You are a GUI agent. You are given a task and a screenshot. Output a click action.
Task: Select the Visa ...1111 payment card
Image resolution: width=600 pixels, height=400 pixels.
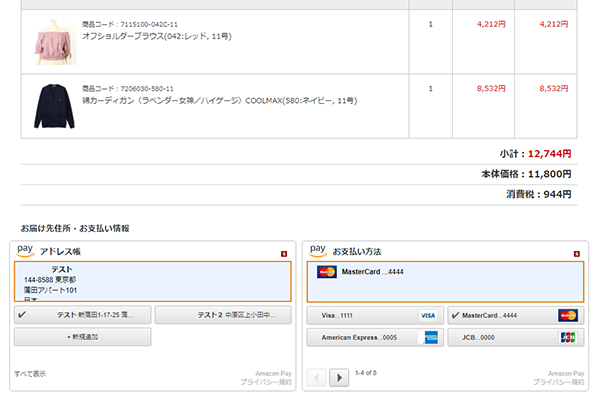coord(372,315)
